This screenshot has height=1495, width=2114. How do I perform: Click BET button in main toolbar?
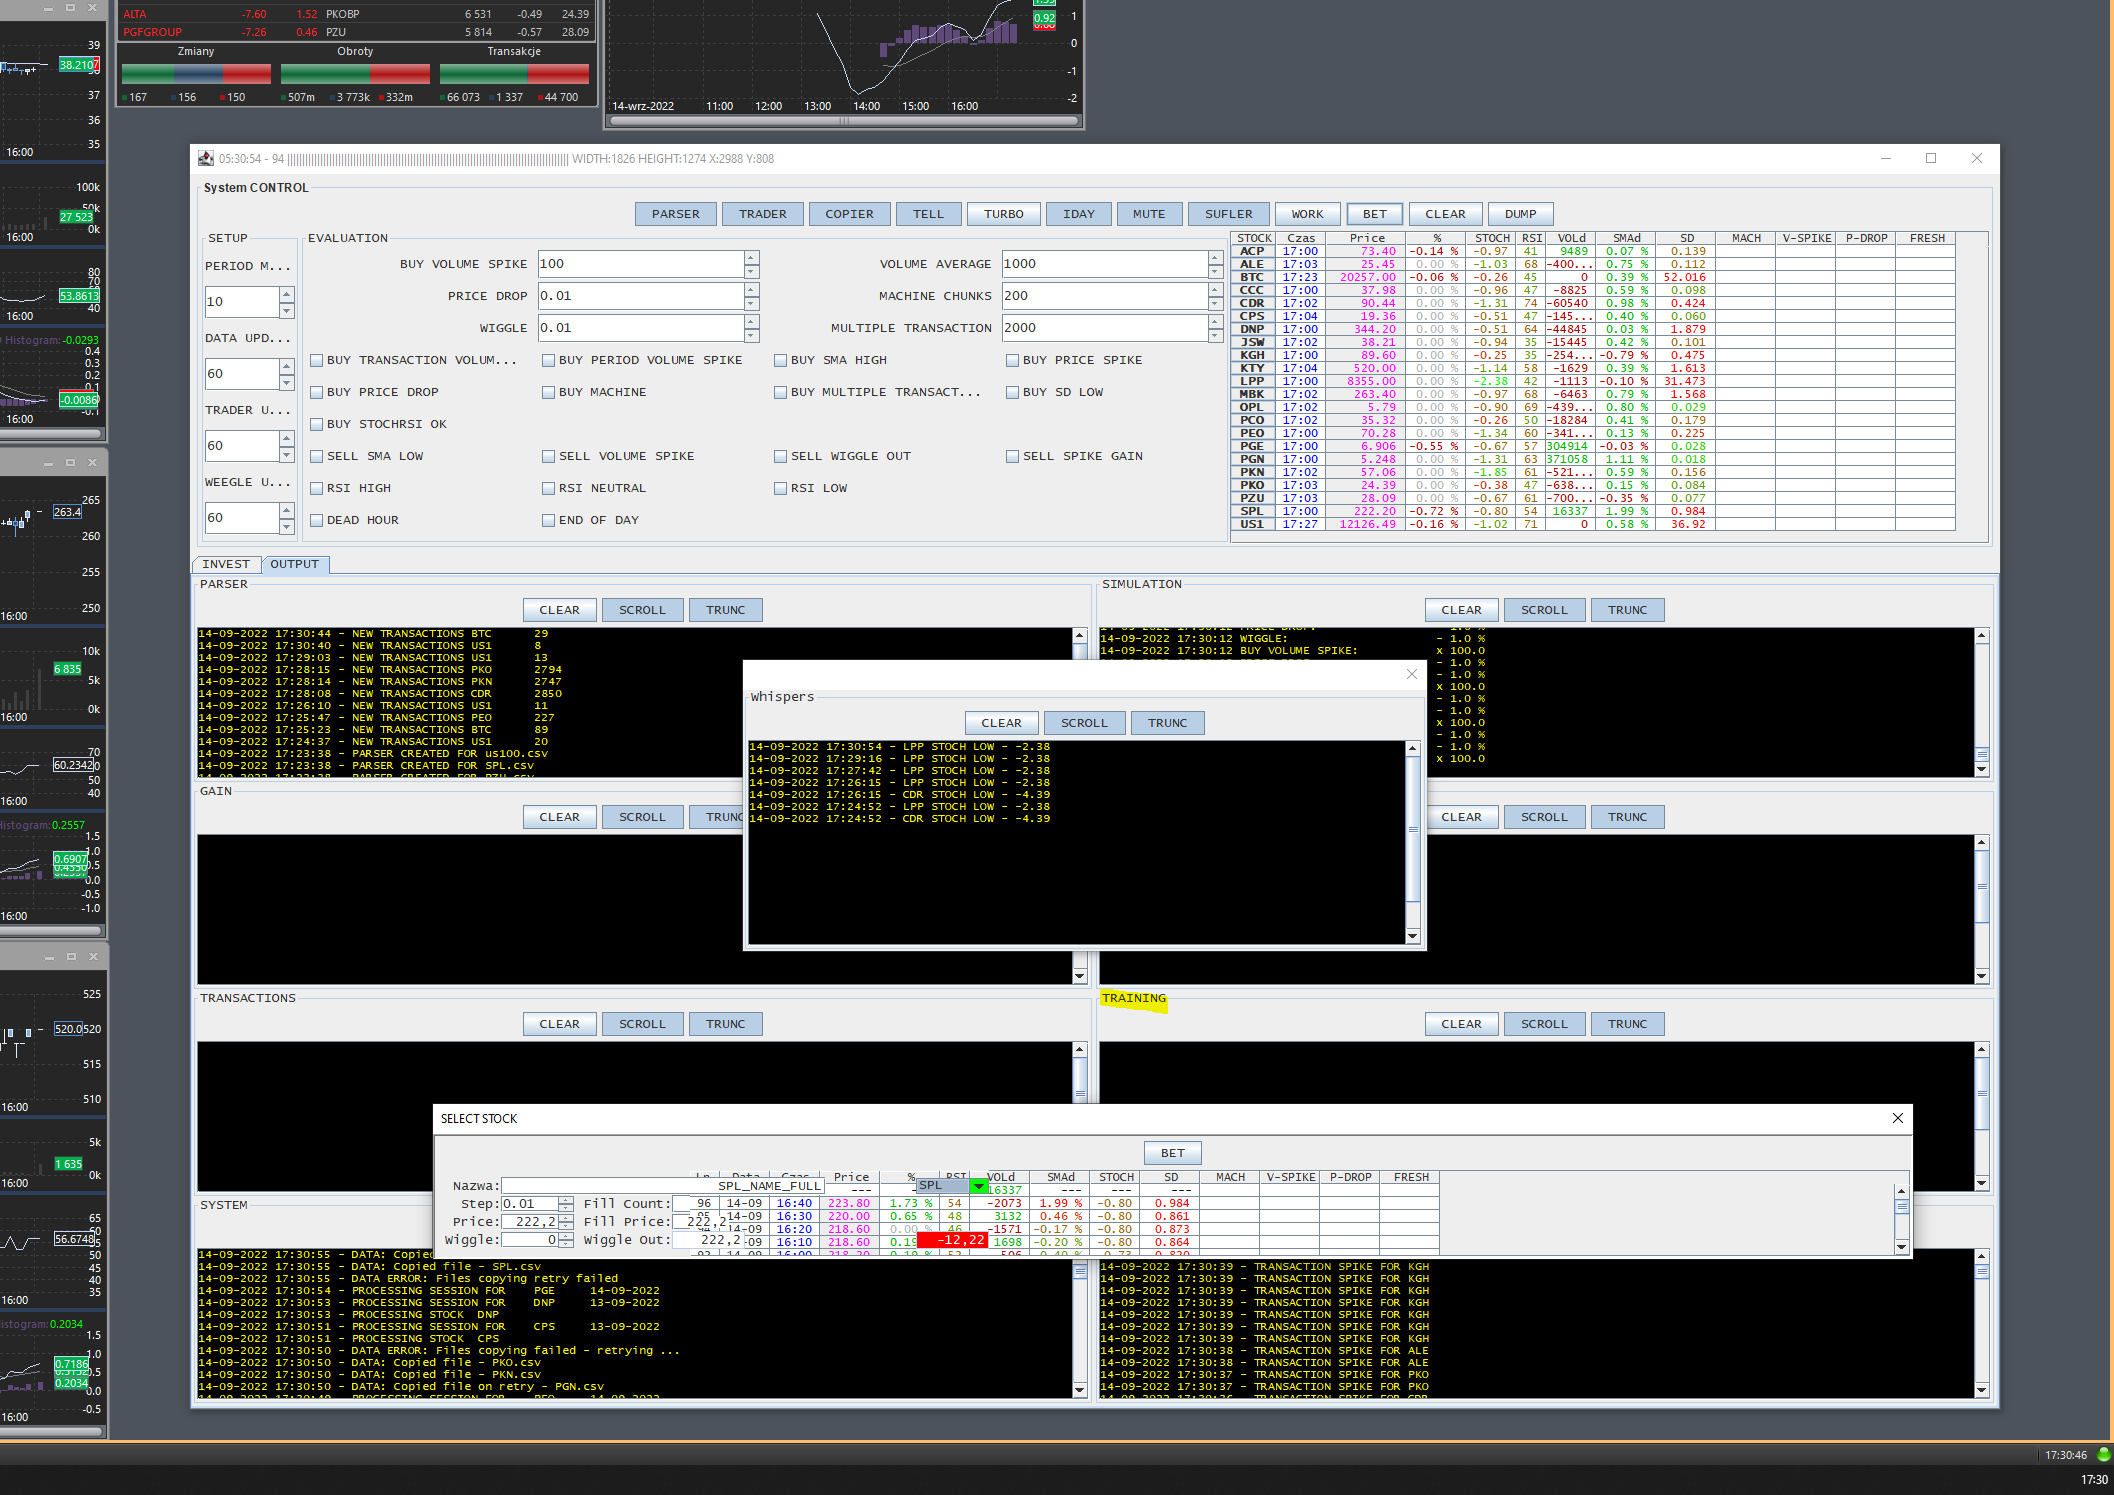(x=1374, y=214)
